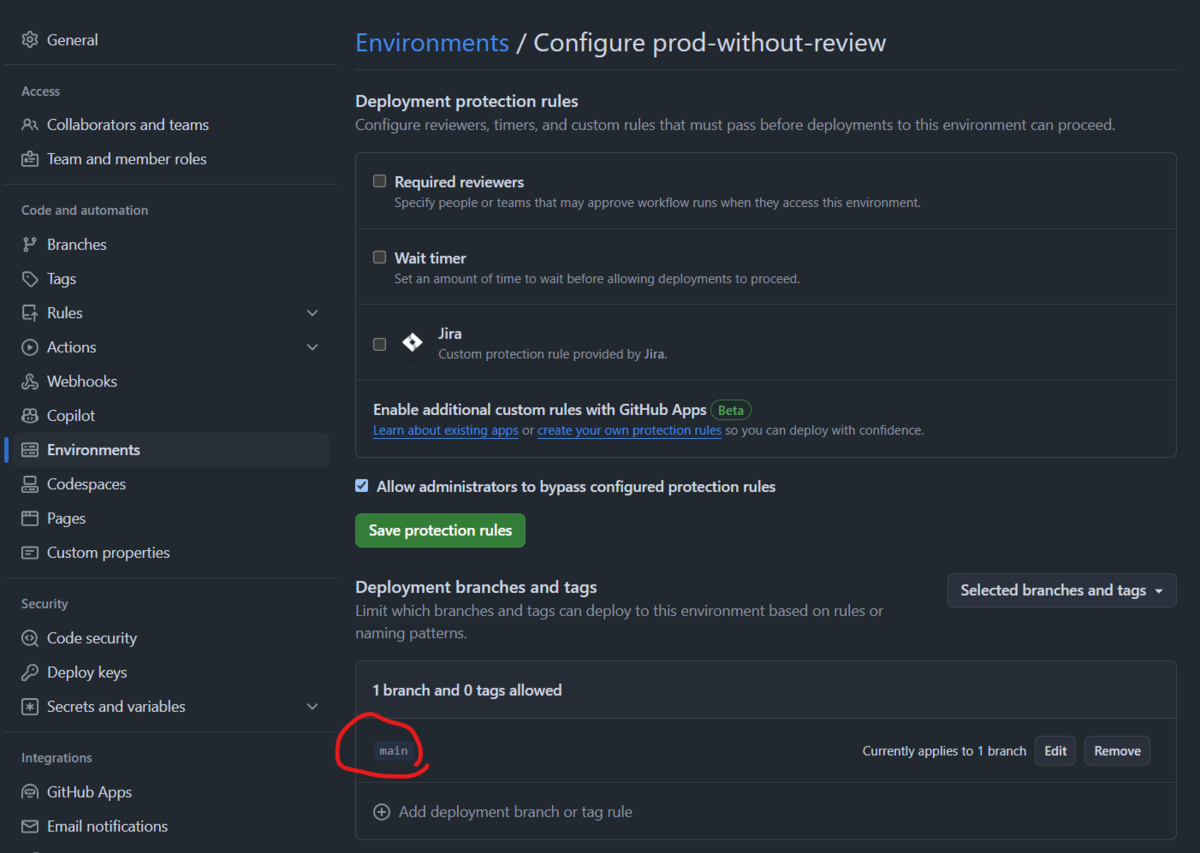This screenshot has height=853, width=1200.
Task: Click '1 branch and 0 tags allowed' text
Action: pyautogui.click(x=467, y=690)
